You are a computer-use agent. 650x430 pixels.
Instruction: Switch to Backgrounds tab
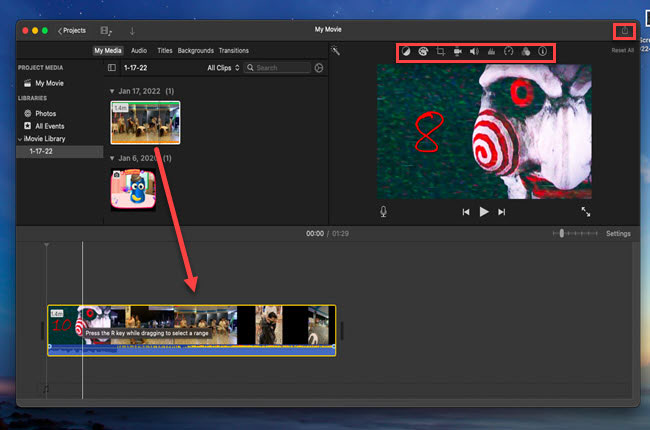tap(196, 51)
